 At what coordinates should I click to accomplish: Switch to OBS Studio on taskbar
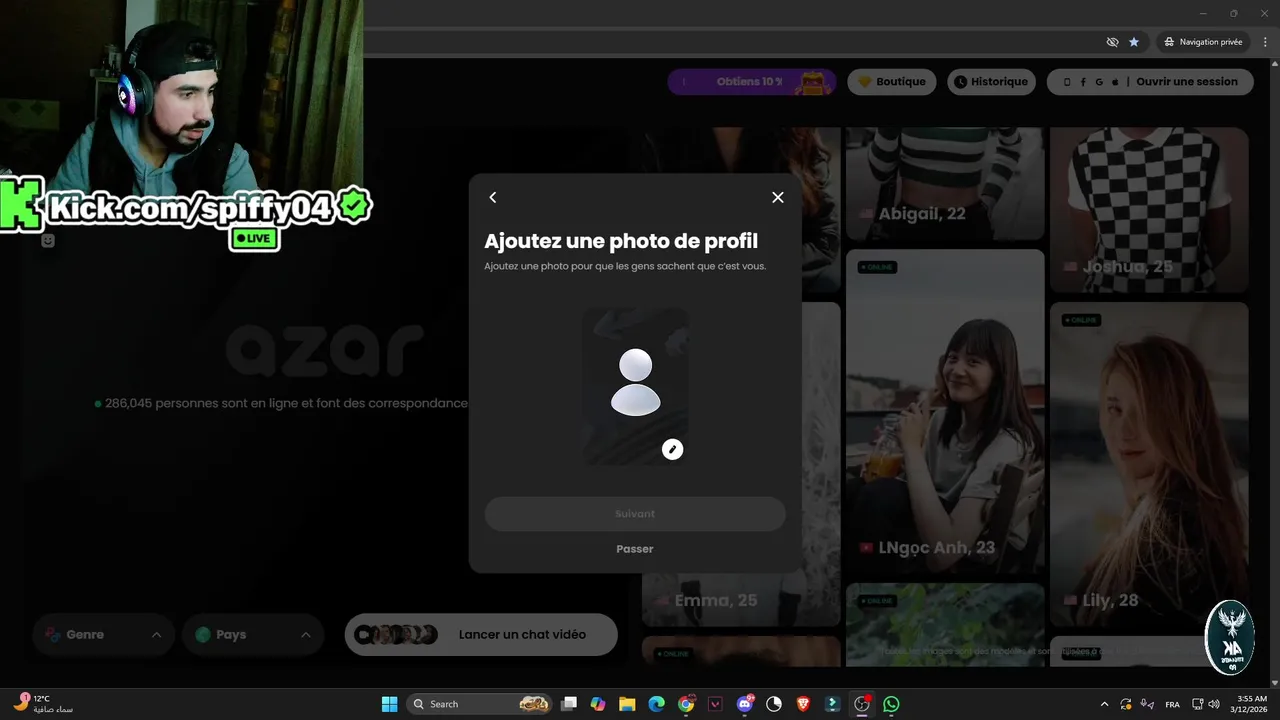click(x=862, y=704)
